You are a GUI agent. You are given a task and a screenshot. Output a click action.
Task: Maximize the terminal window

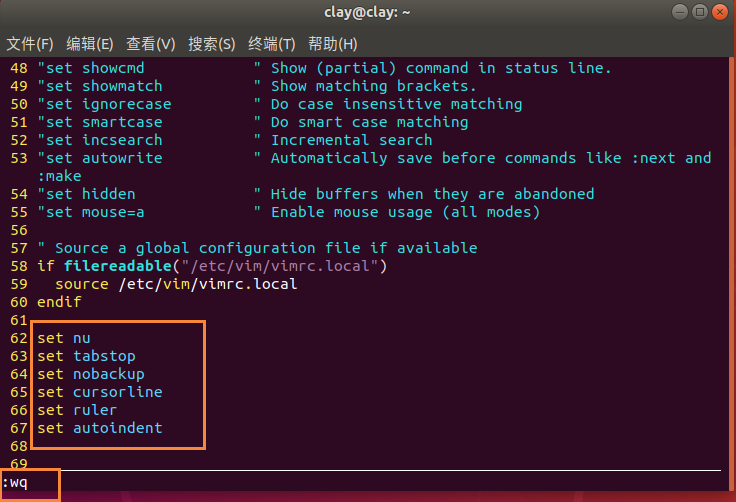click(700, 12)
